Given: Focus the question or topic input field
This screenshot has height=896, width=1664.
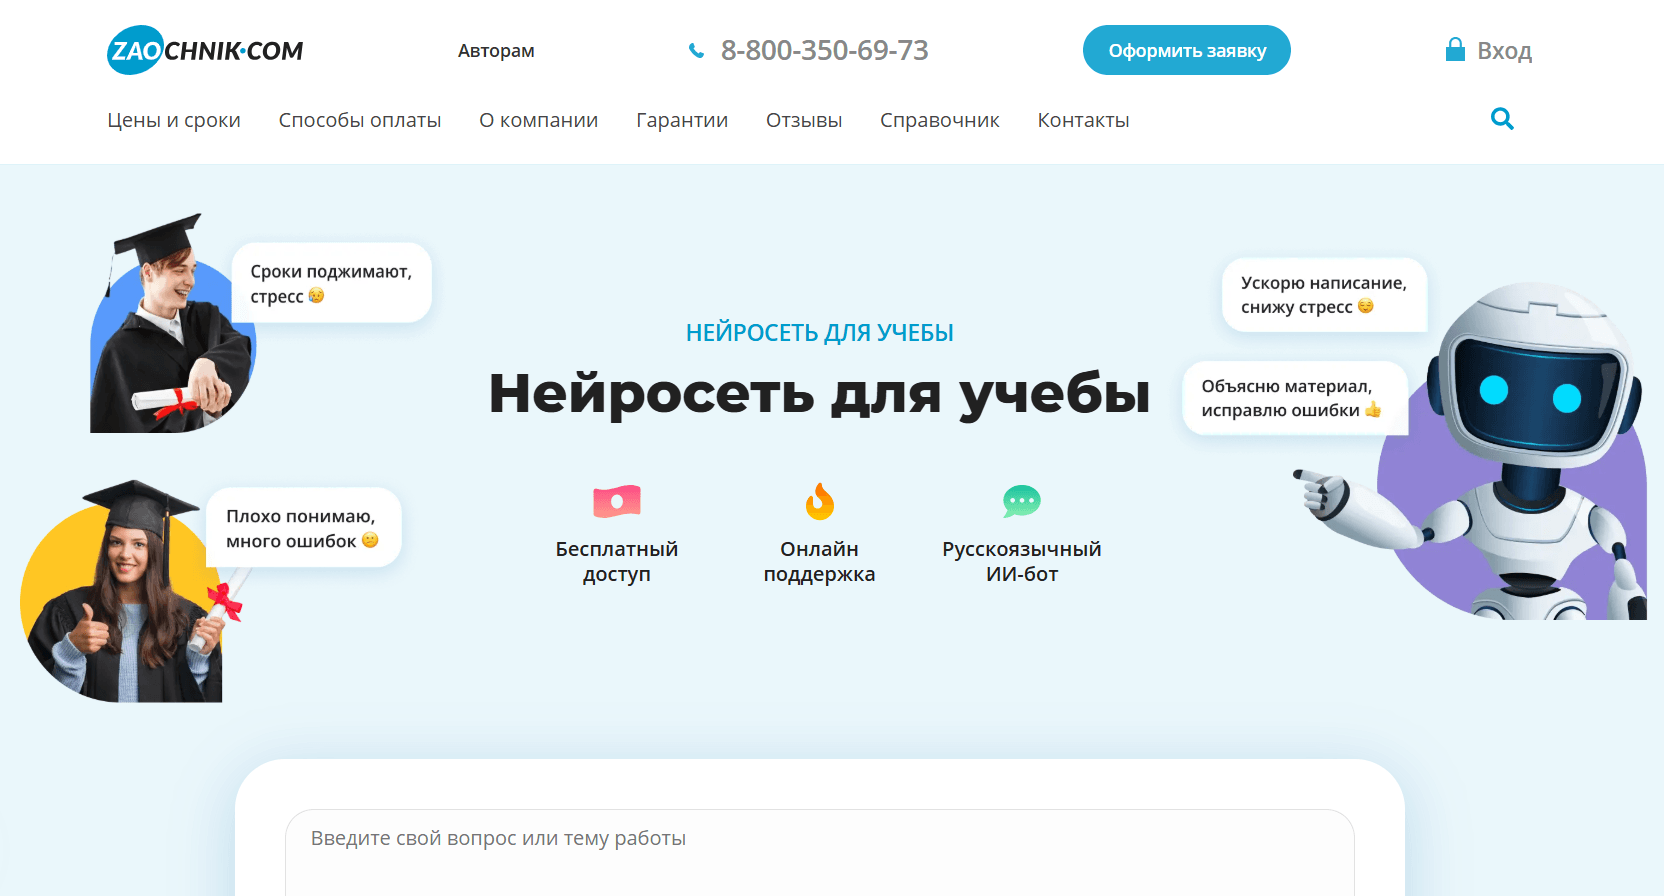Looking at the screenshot, I should pyautogui.click(x=820, y=852).
